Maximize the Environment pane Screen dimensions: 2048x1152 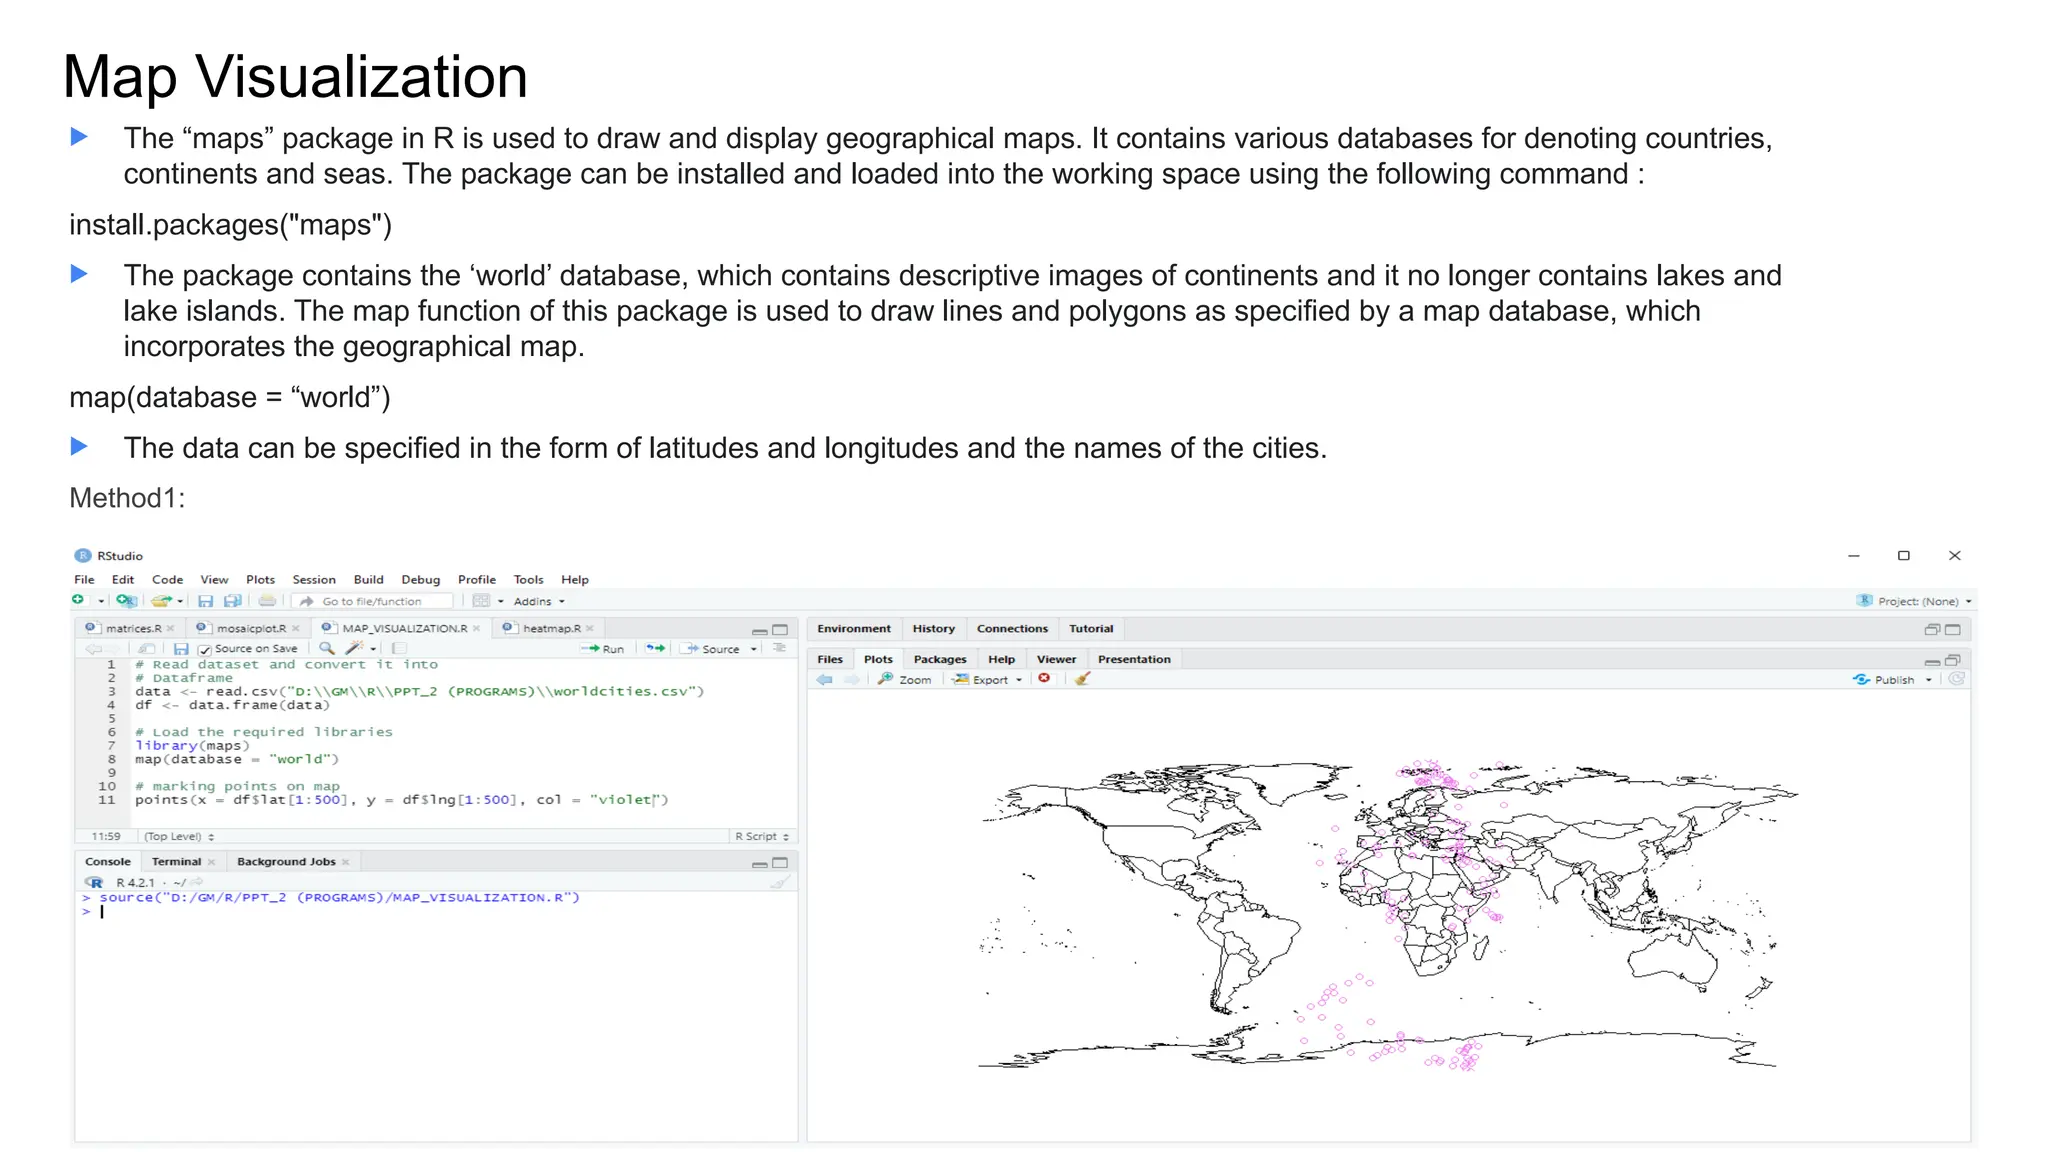[1953, 629]
